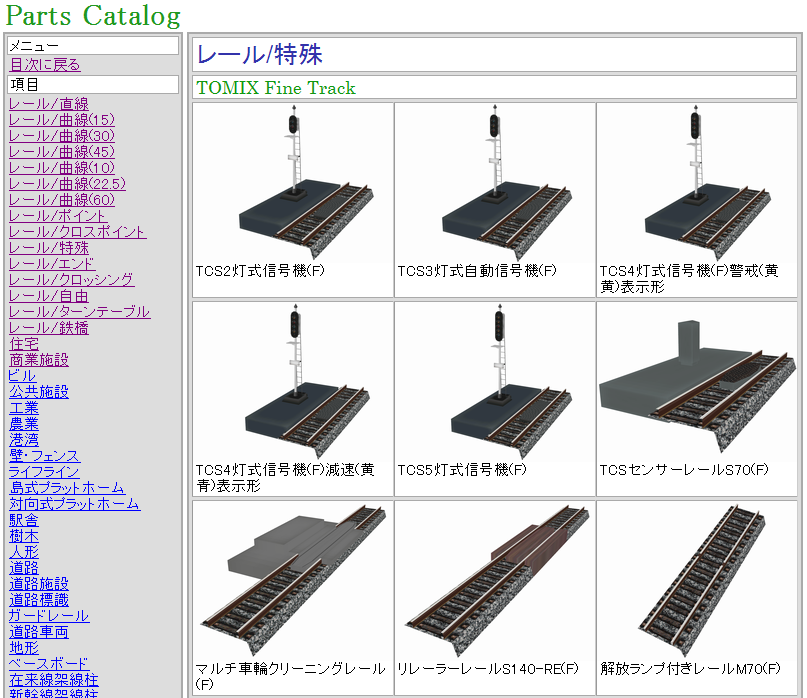Select the 人形 category link

click(24, 552)
